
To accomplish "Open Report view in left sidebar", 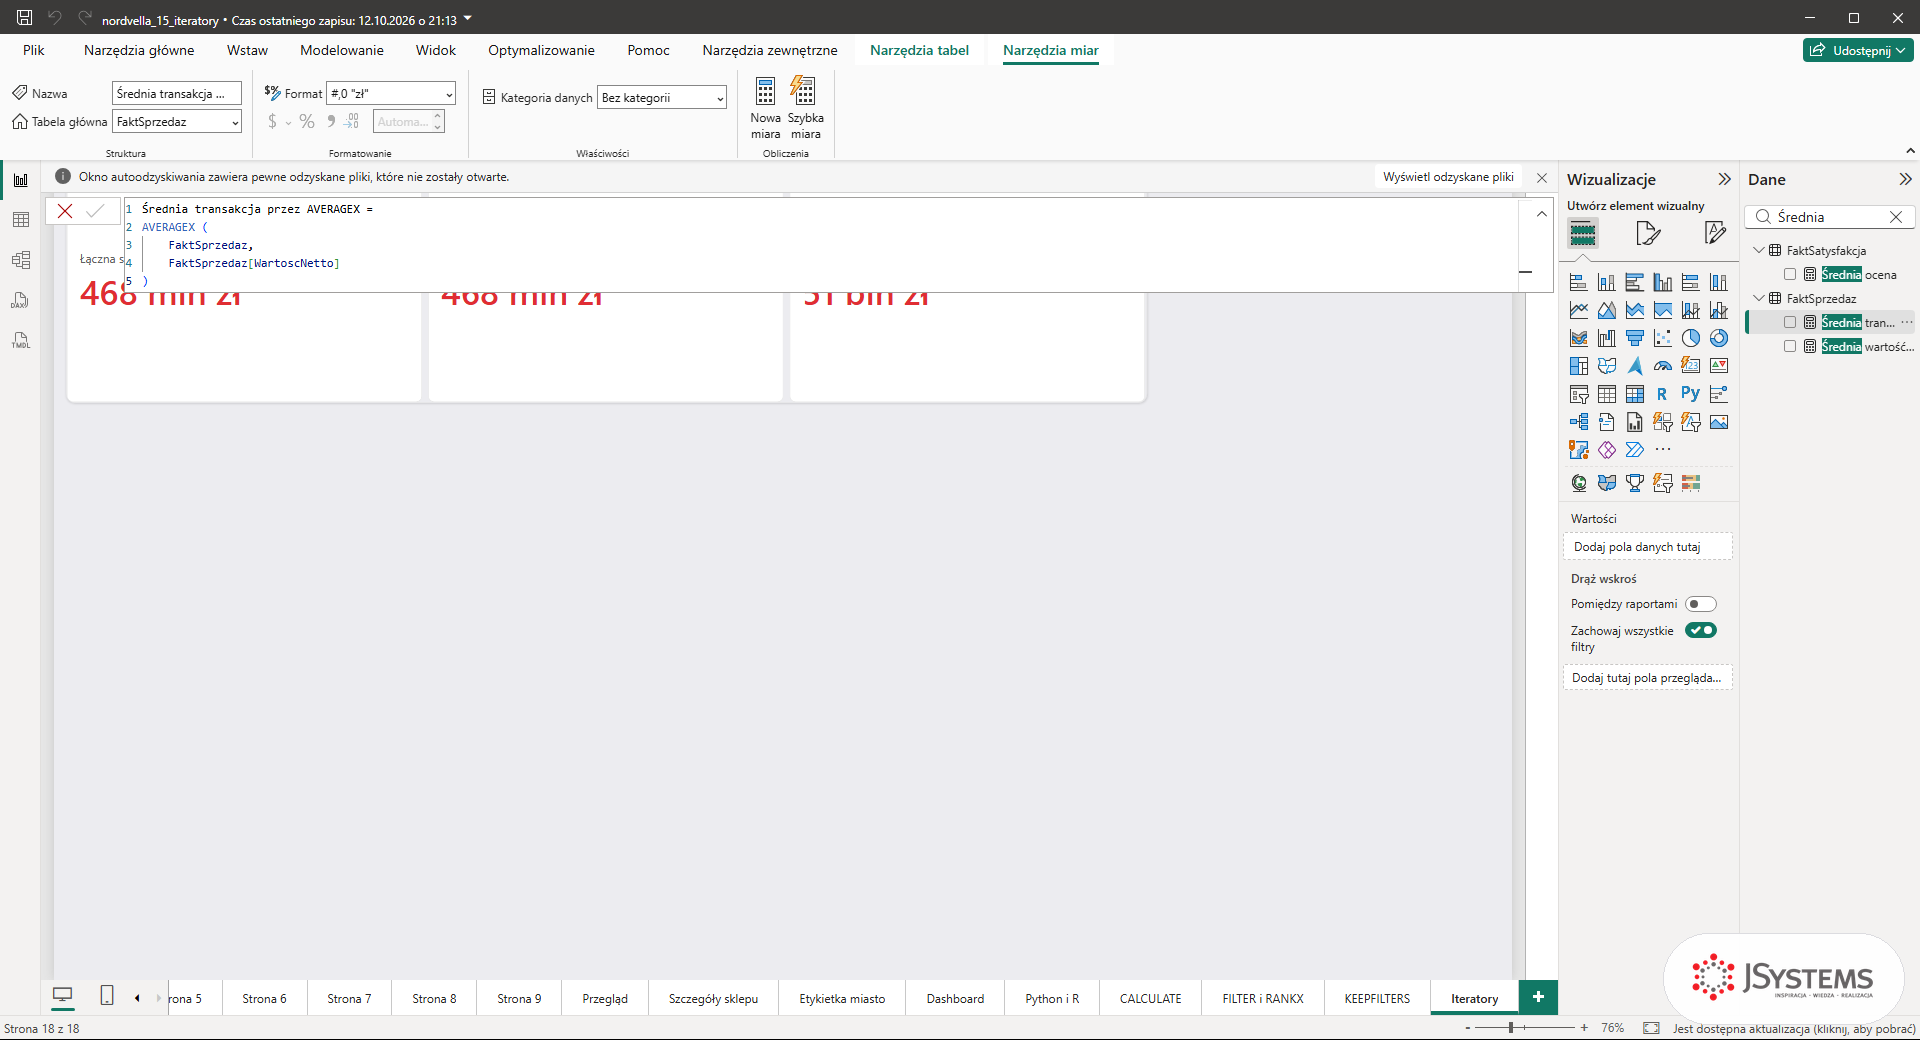I will [20, 180].
